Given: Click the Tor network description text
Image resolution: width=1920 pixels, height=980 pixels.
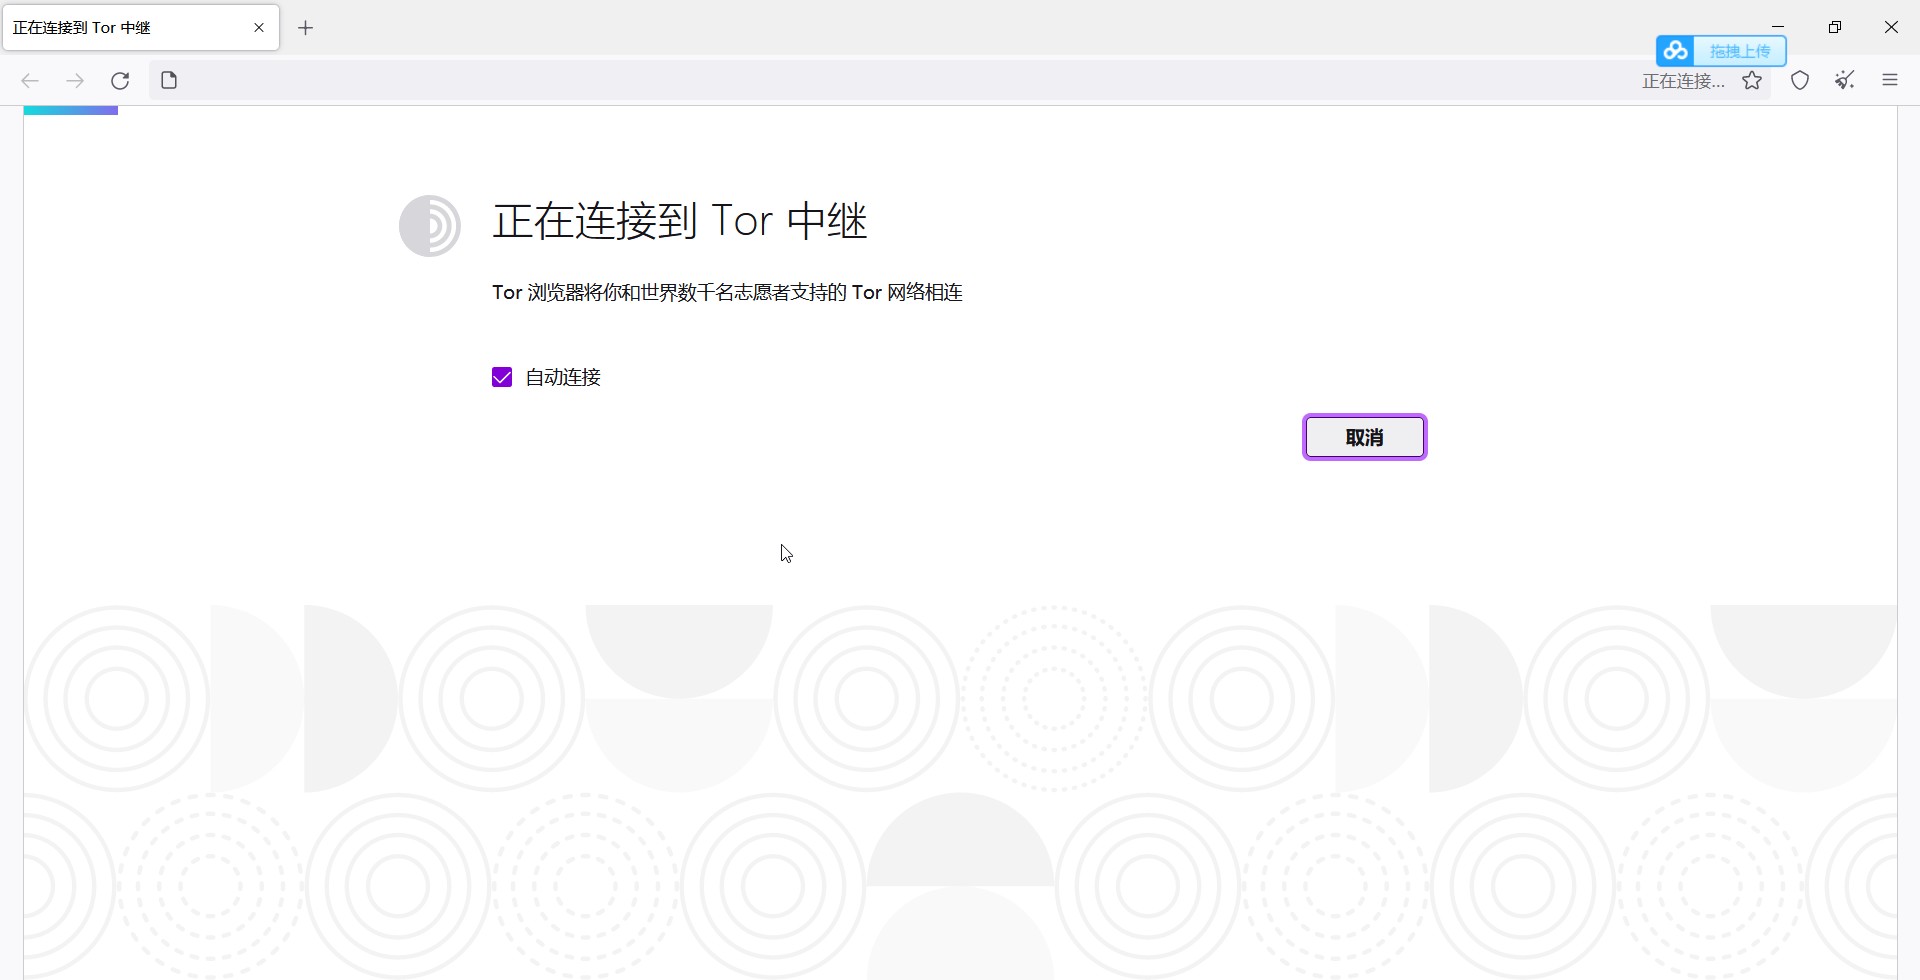Looking at the screenshot, I should point(727,292).
